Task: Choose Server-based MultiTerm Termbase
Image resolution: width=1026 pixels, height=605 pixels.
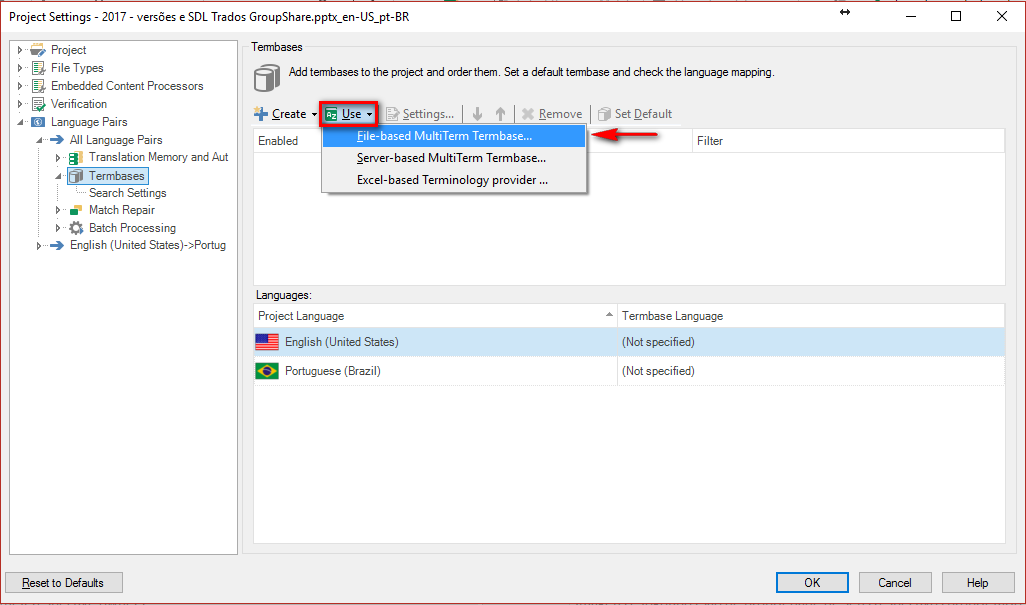Action: point(454,158)
